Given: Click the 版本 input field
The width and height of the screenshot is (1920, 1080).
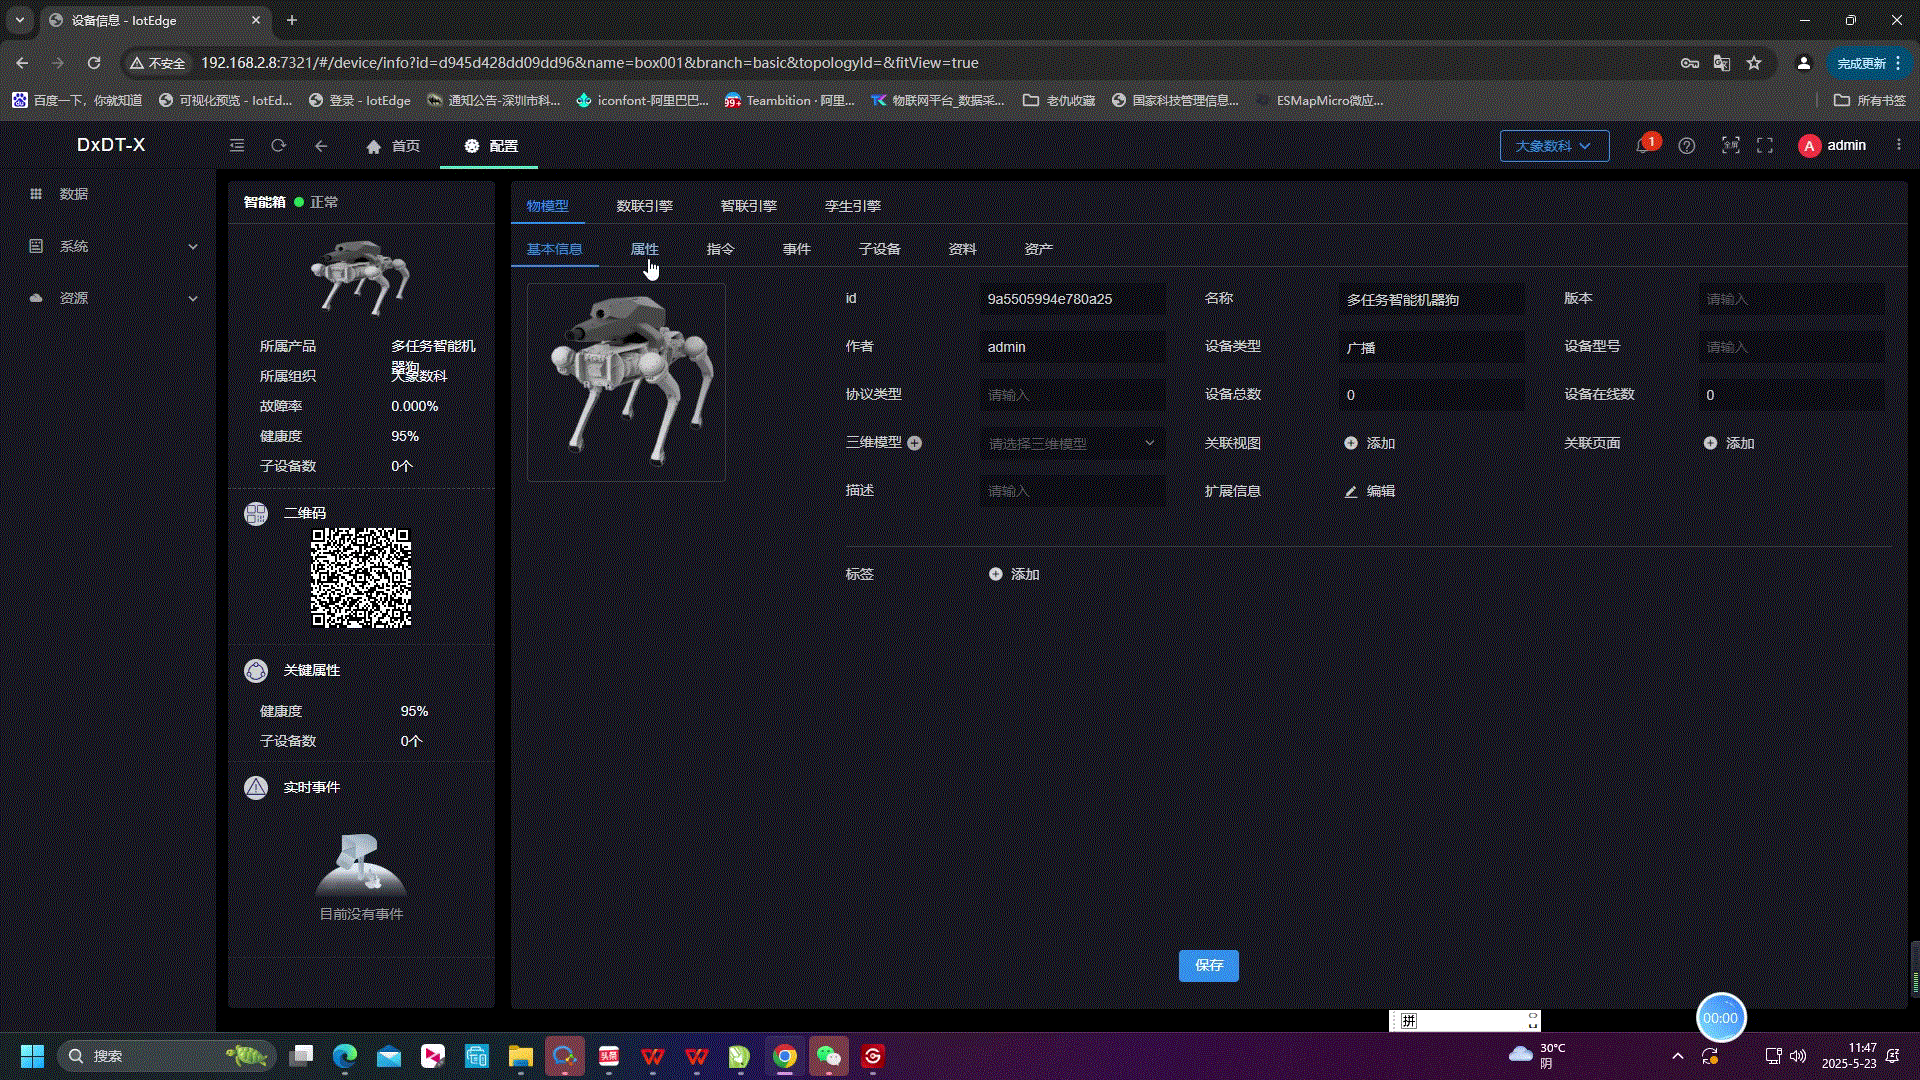Looking at the screenshot, I should click(1790, 299).
